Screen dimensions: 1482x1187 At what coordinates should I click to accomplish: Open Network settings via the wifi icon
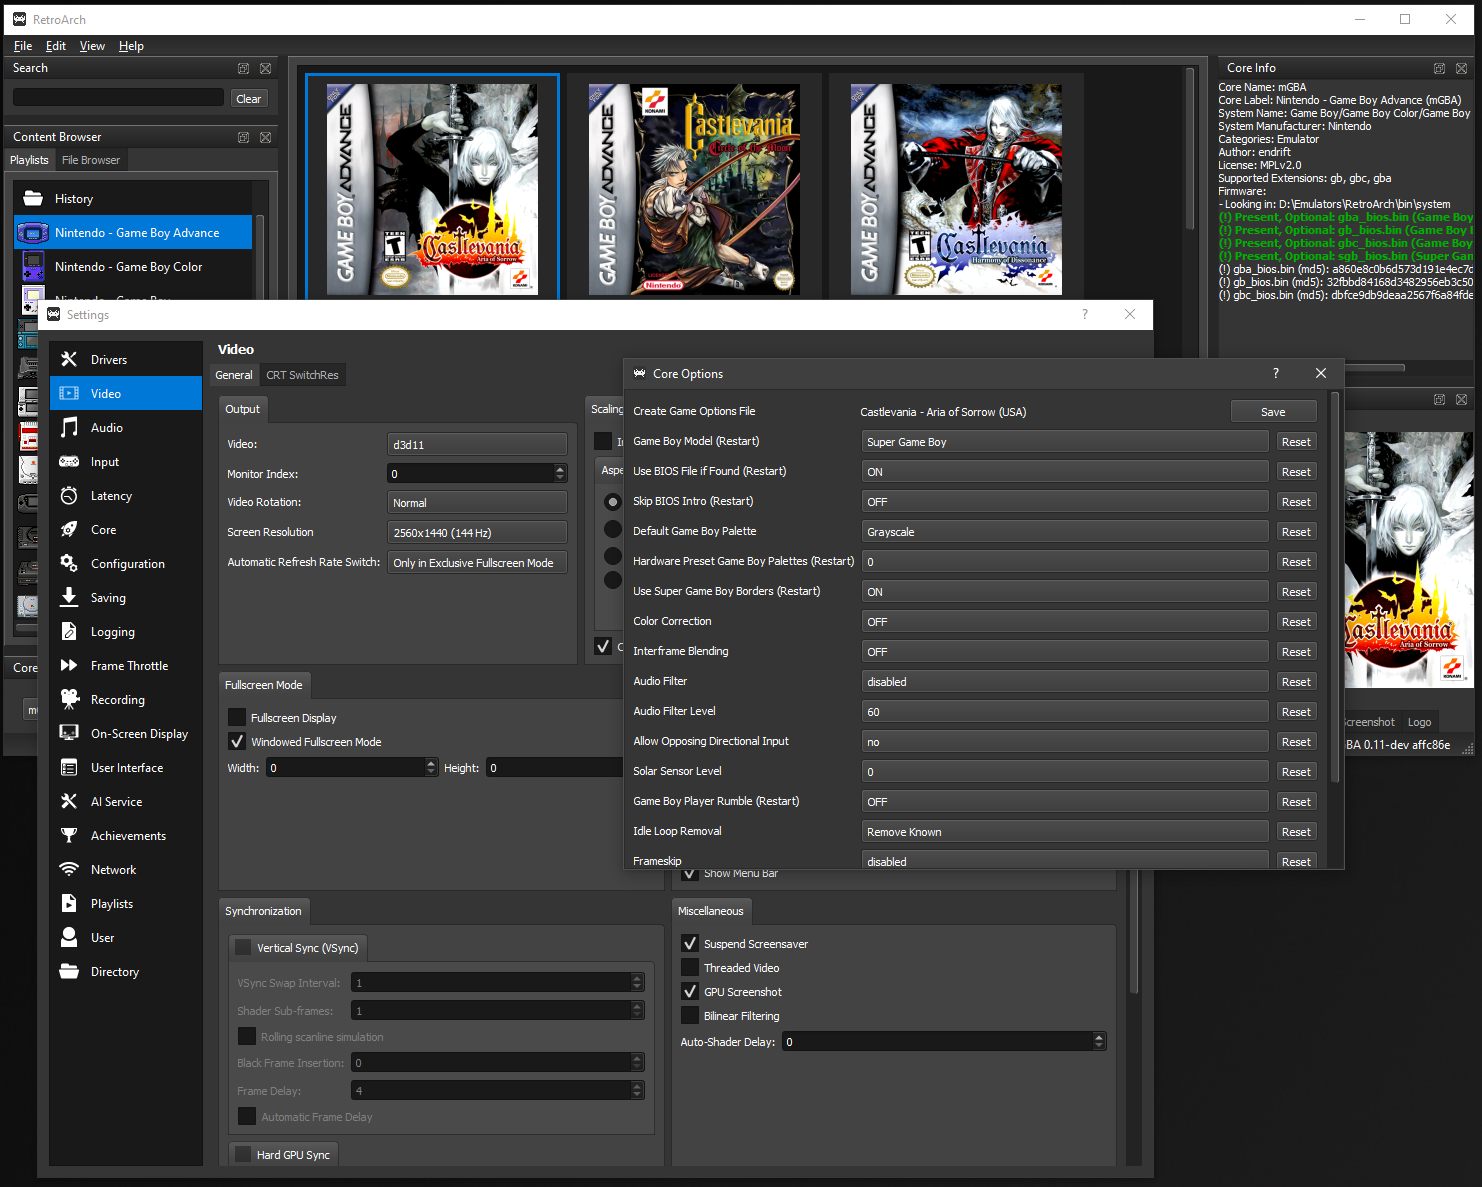point(69,869)
